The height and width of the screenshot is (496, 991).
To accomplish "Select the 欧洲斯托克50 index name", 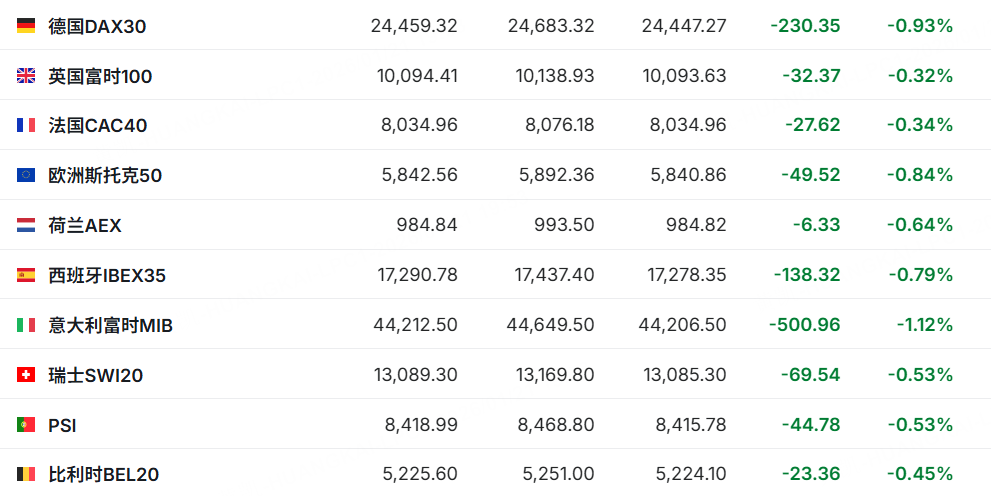I will point(105,175).
